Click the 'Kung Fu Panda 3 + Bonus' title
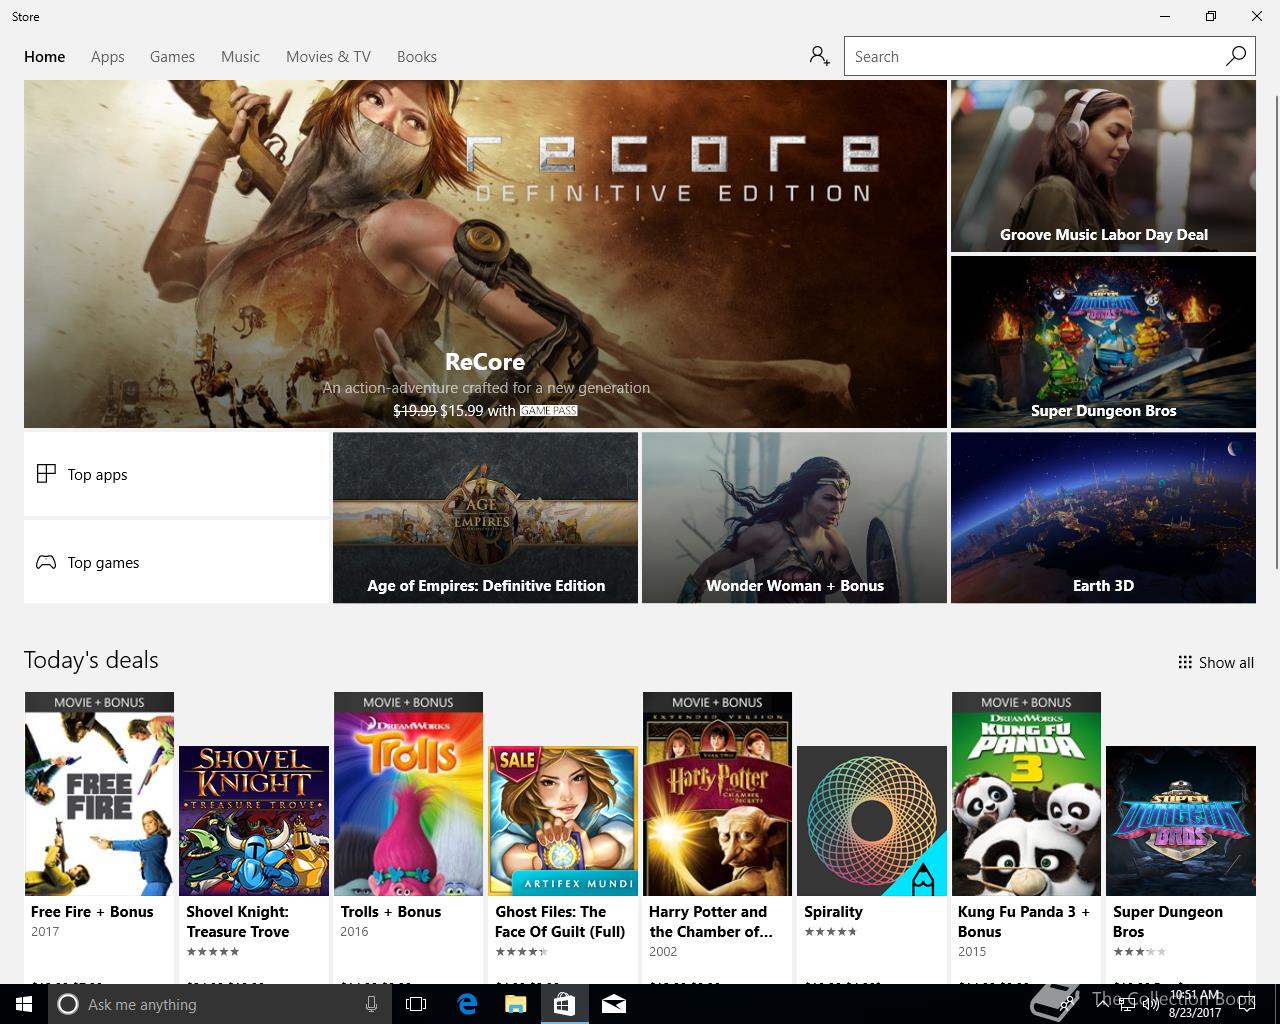 [x=1024, y=922]
